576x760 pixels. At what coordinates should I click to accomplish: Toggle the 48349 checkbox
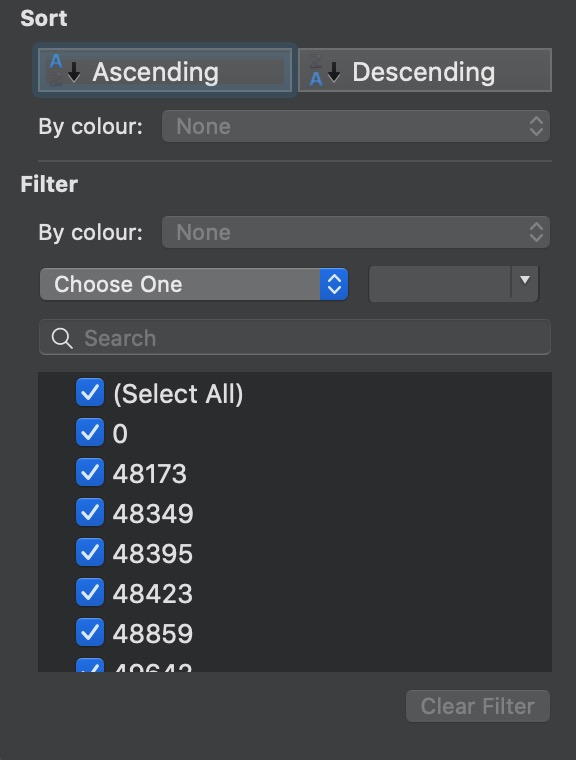point(90,512)
